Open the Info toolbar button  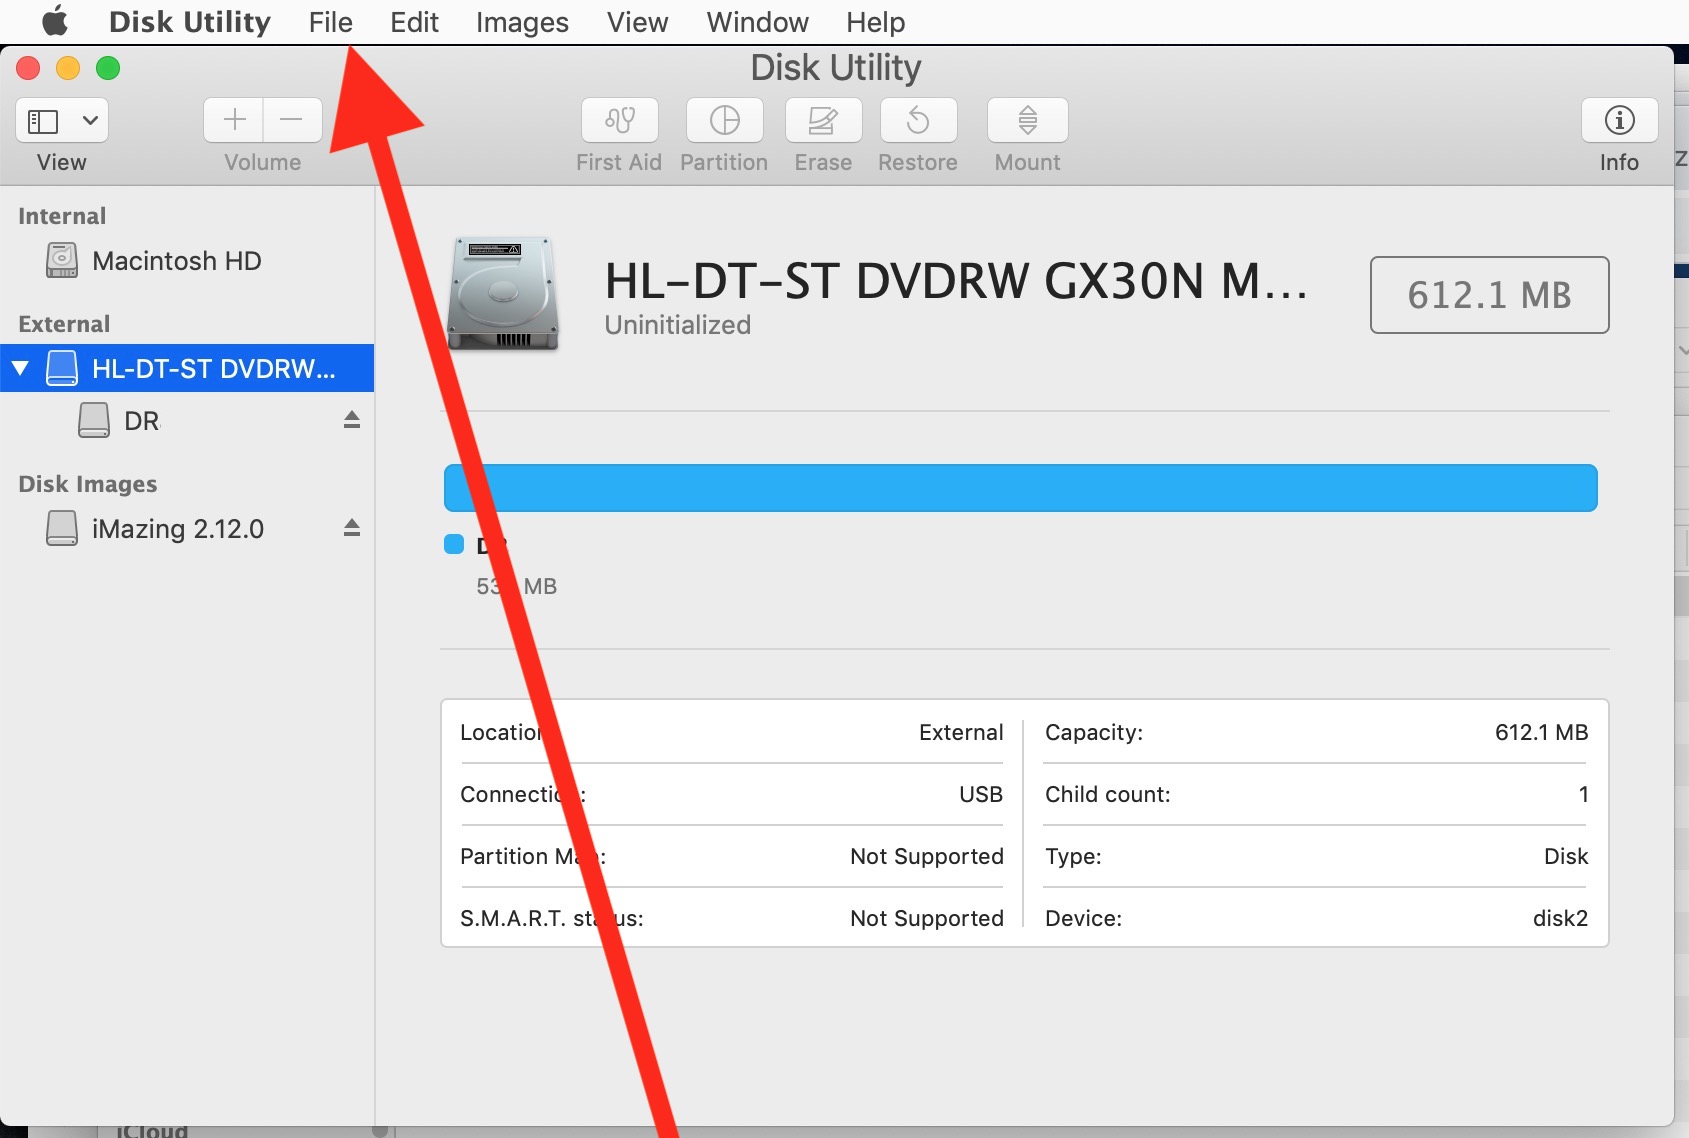coord(1619,120)
